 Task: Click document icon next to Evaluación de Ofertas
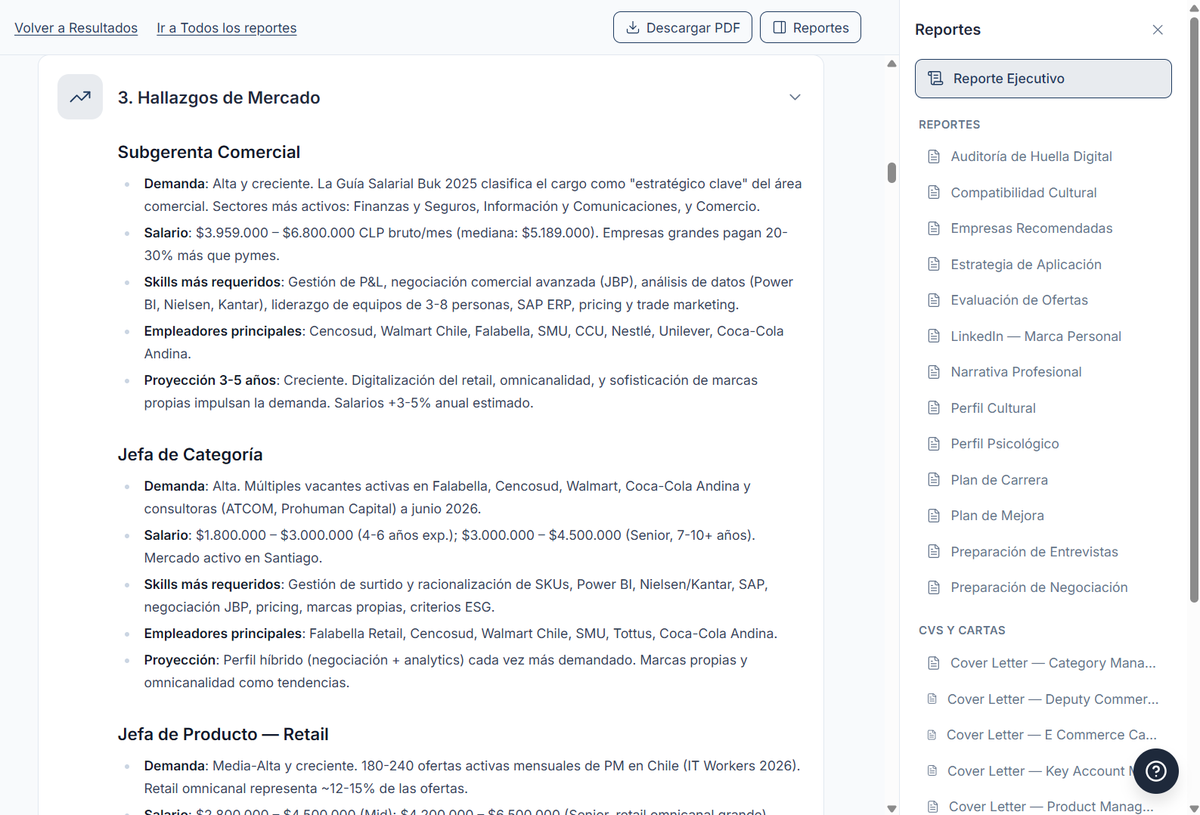pos(934,300)
